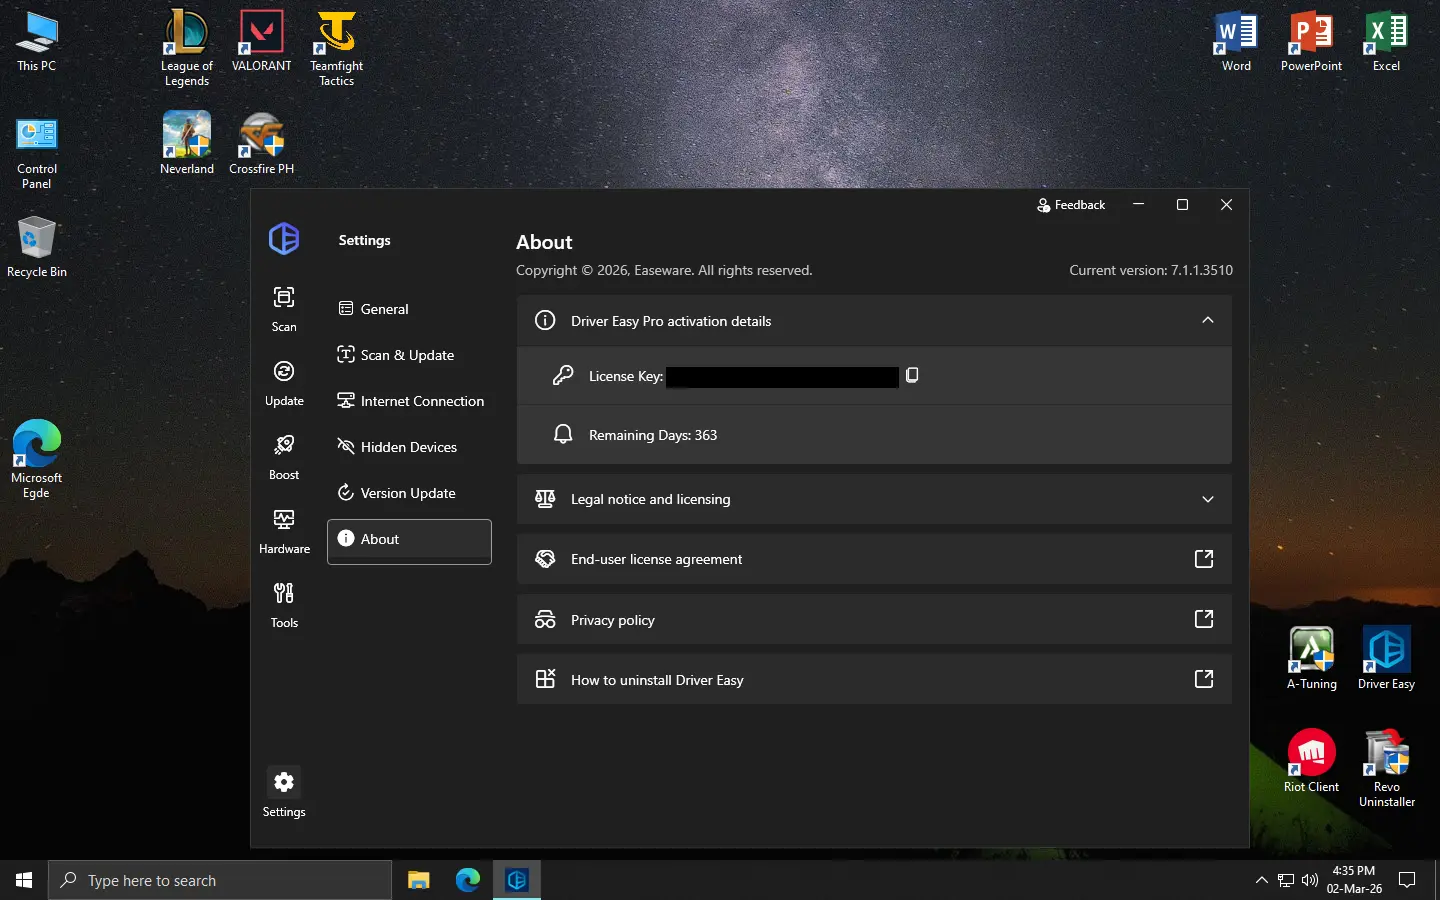Select Scan & Update settings item
The width and height of the screenshot is (1440, 900).
409,355
